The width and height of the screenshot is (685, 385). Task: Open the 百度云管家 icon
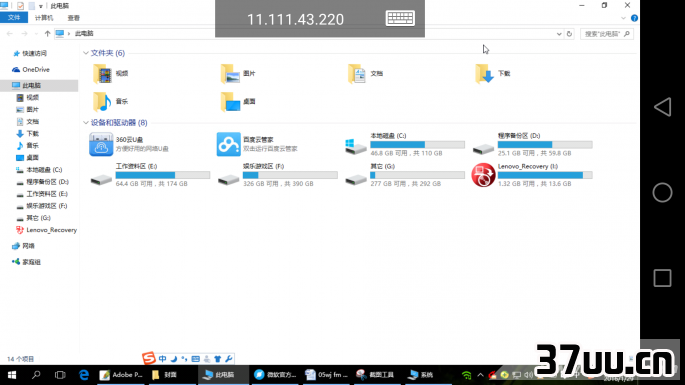point(228,144)
